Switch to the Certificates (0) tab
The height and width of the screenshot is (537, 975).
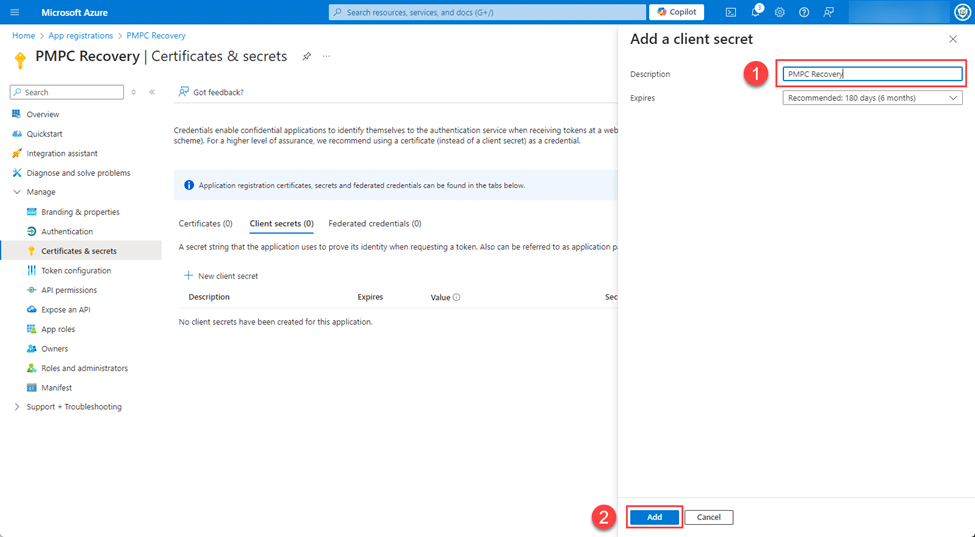tap(205, 224)
